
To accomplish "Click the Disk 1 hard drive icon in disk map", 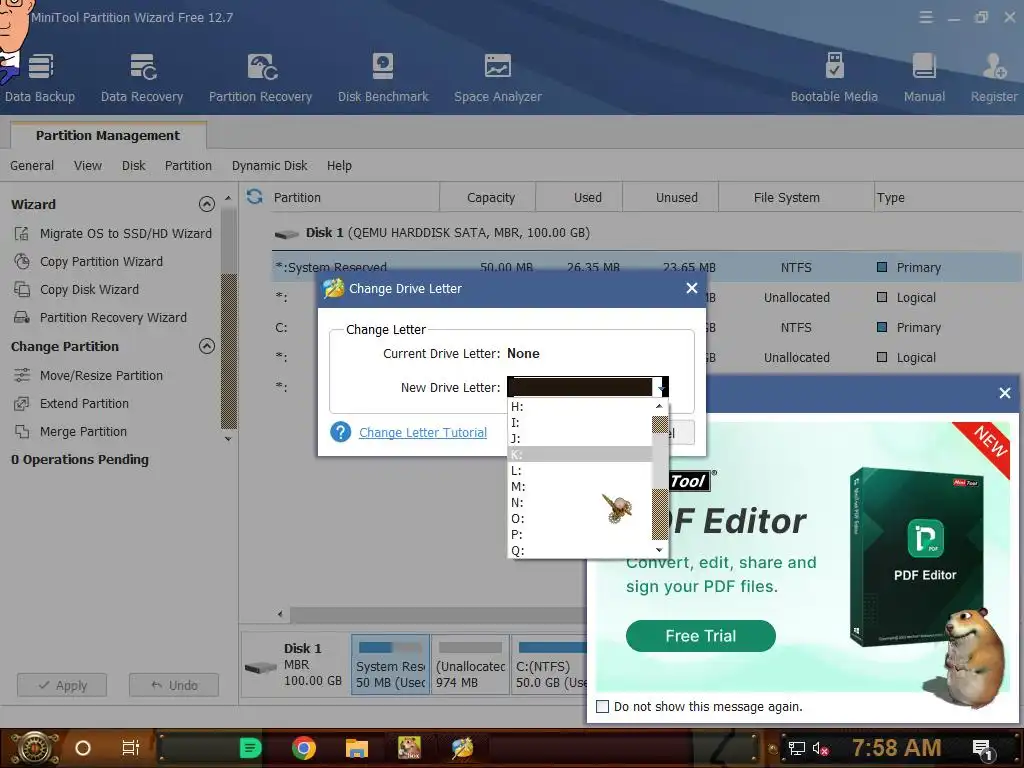I will coord(261,667).
